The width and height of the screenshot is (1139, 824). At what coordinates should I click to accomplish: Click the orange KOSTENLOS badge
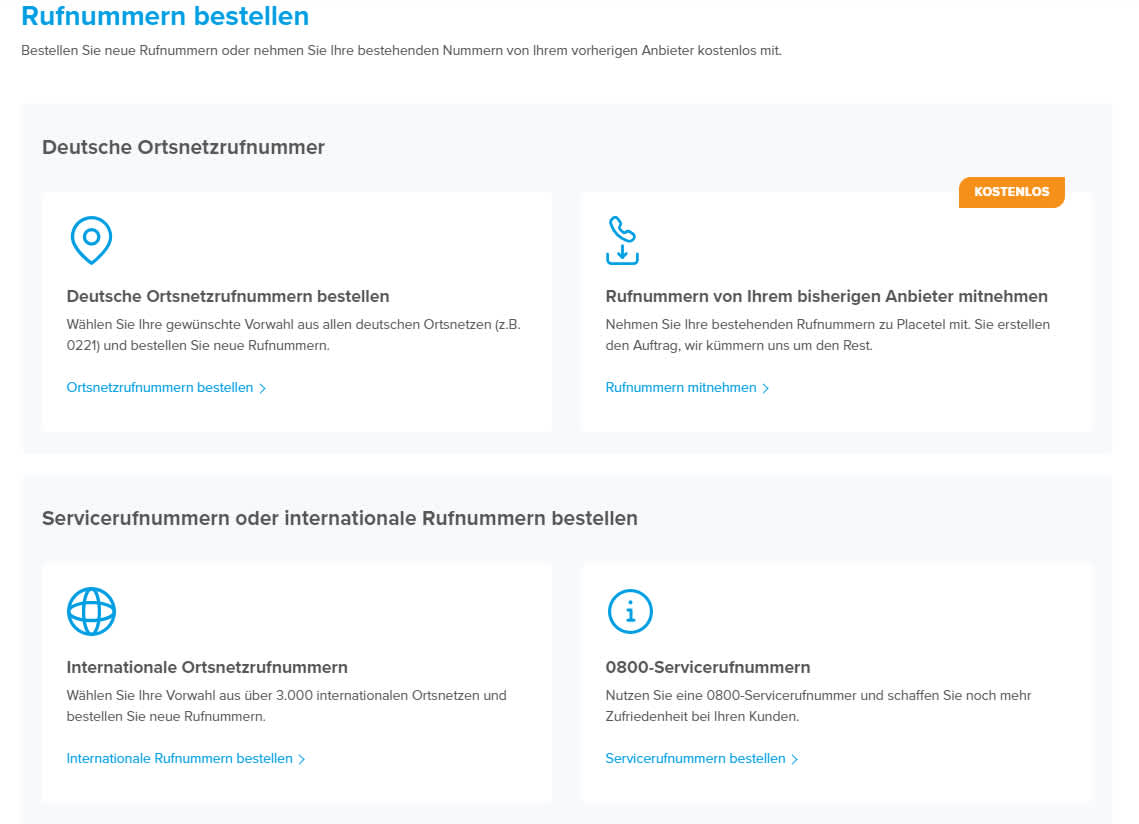pyautogui.click(x=1011, y=192)
